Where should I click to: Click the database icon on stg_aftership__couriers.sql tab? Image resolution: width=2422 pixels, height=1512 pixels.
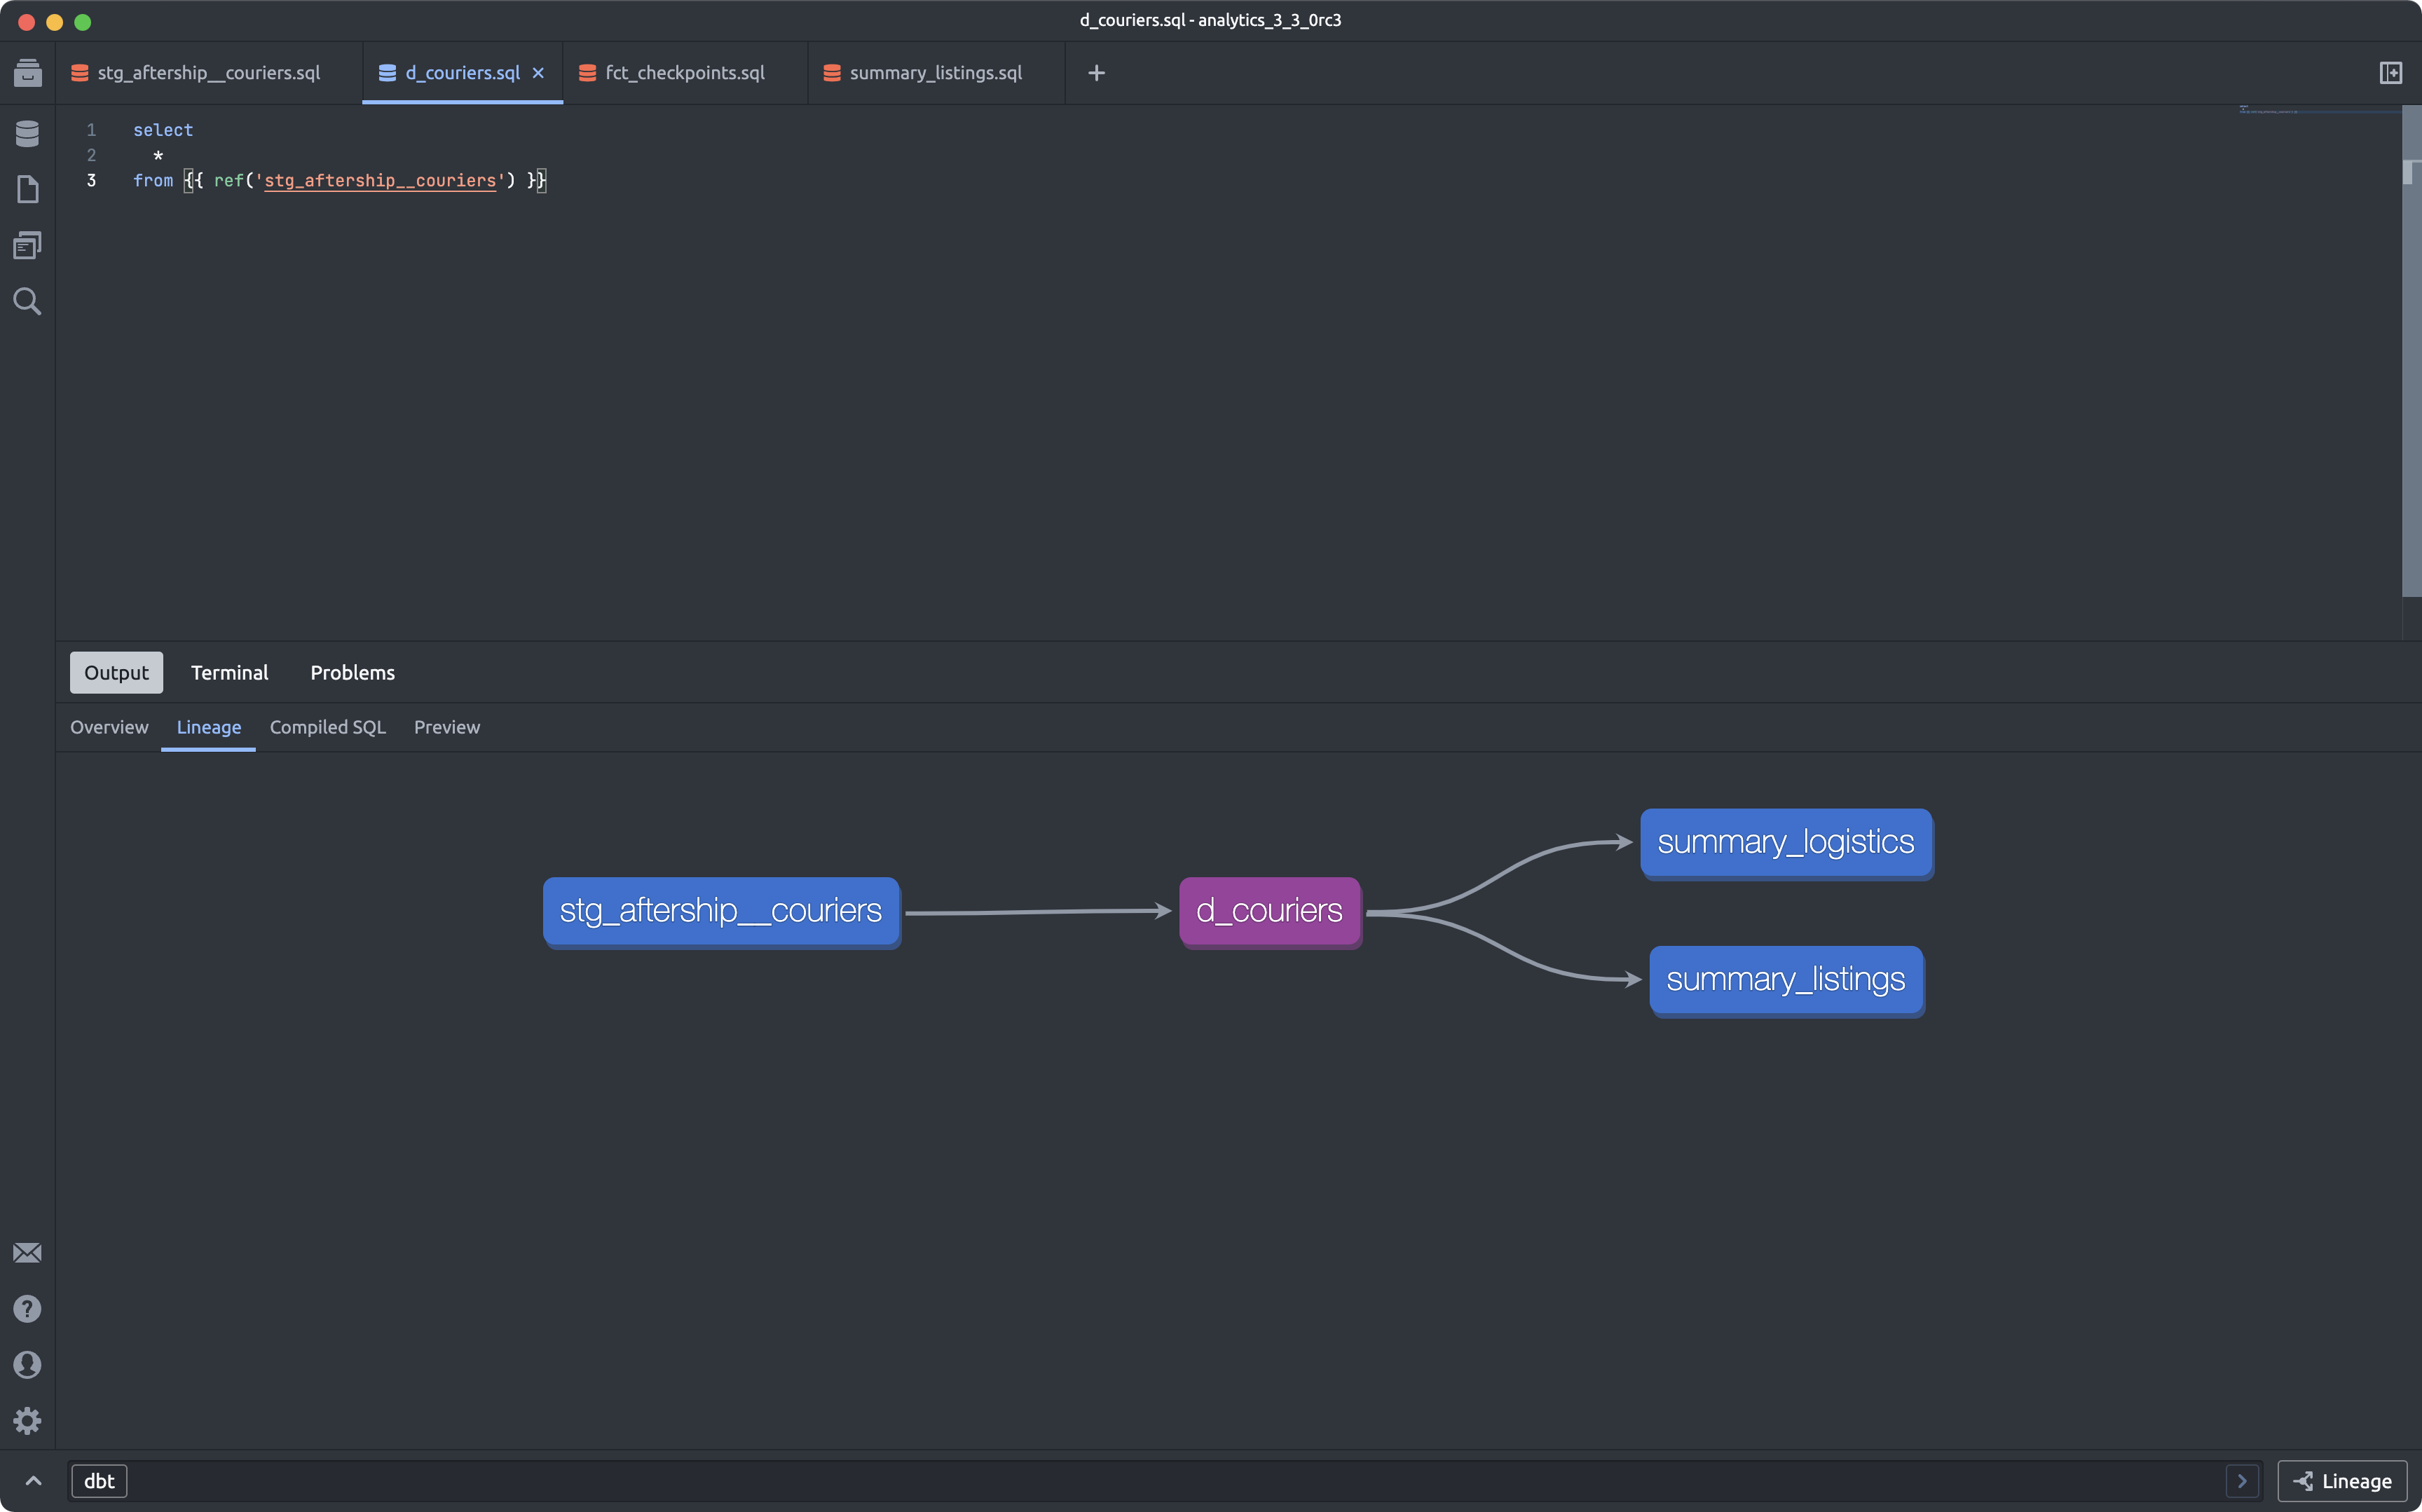[80, 73]
